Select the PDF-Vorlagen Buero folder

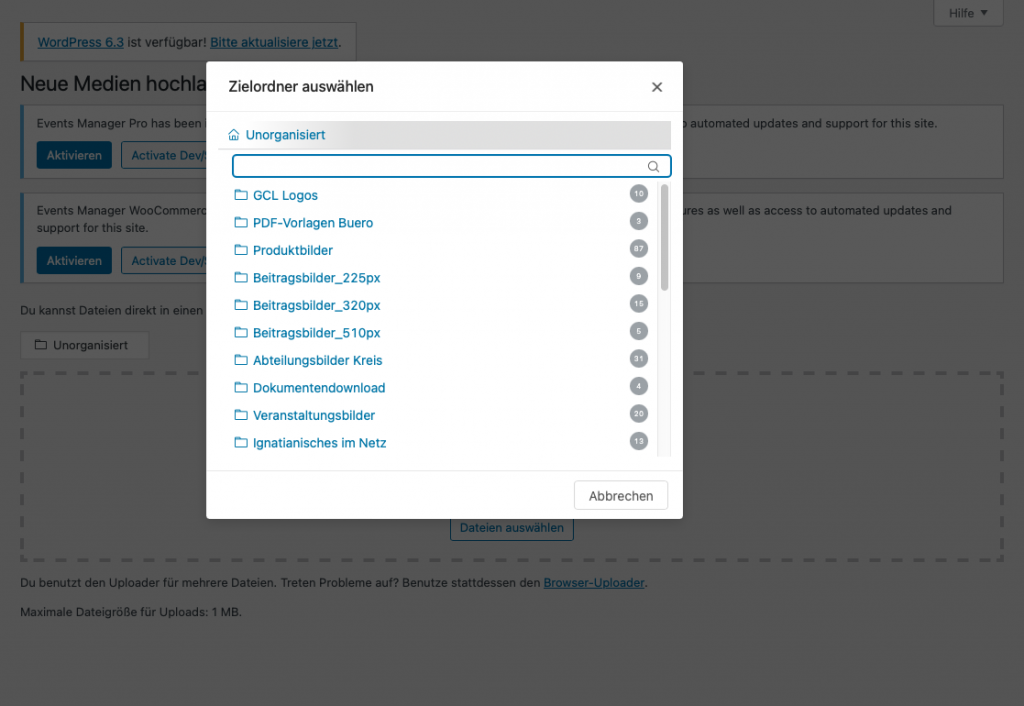tap(312, 223)
